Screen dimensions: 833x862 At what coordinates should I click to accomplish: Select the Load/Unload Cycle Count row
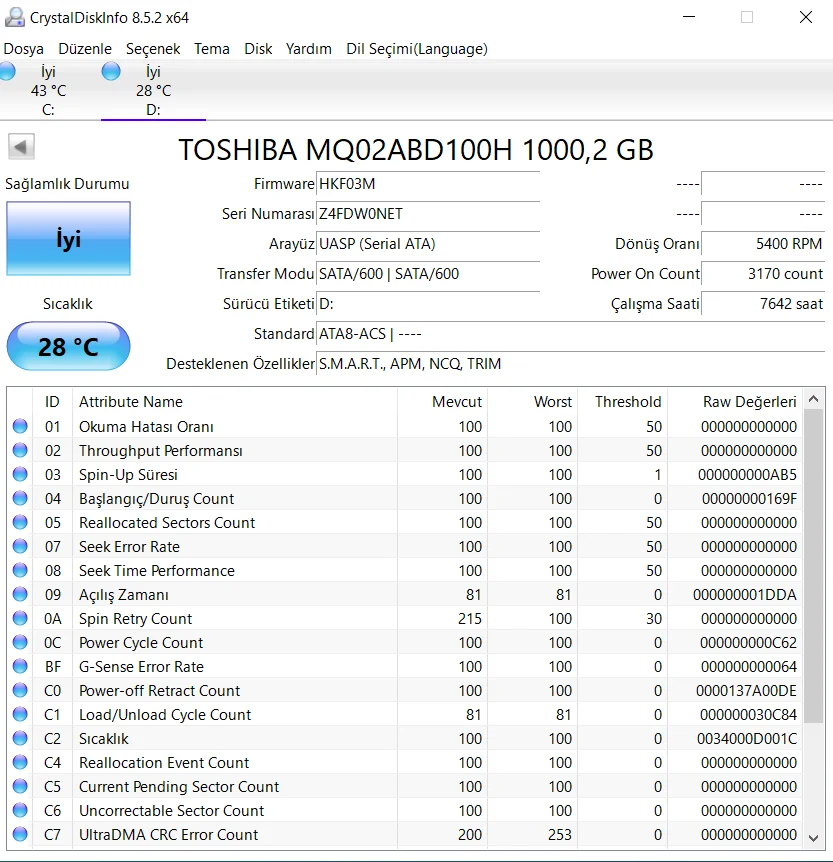tap(165, 715)
